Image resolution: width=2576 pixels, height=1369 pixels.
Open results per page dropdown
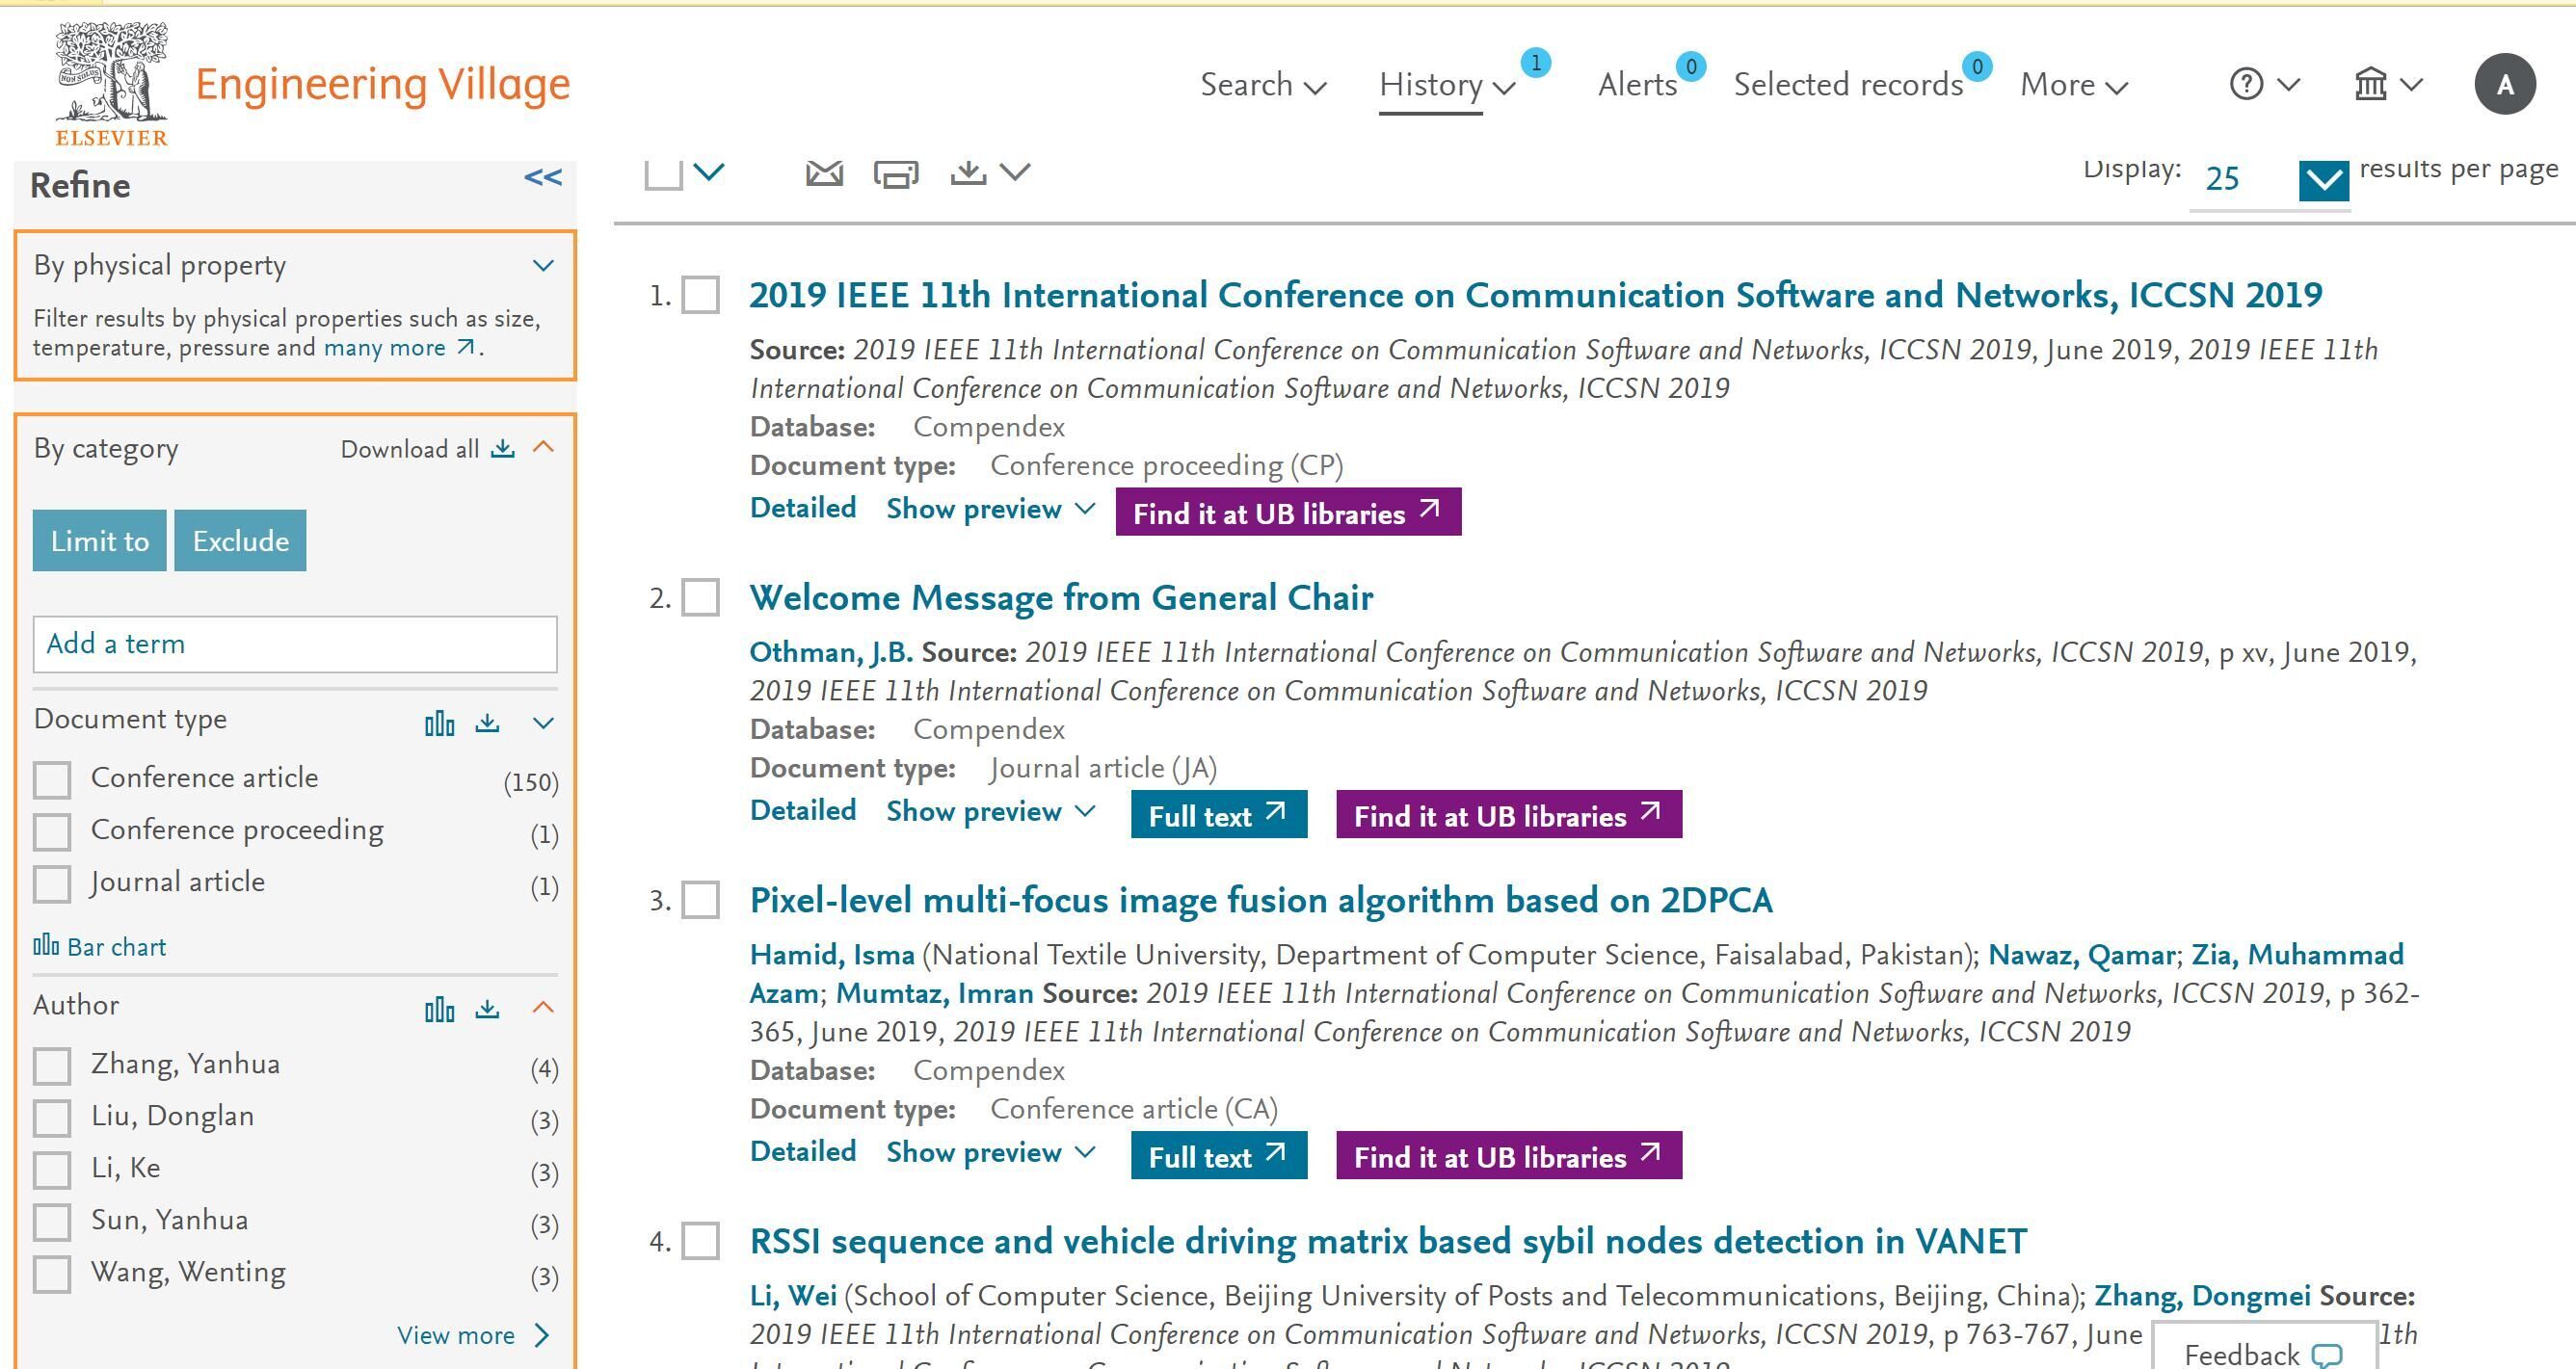2323,180
